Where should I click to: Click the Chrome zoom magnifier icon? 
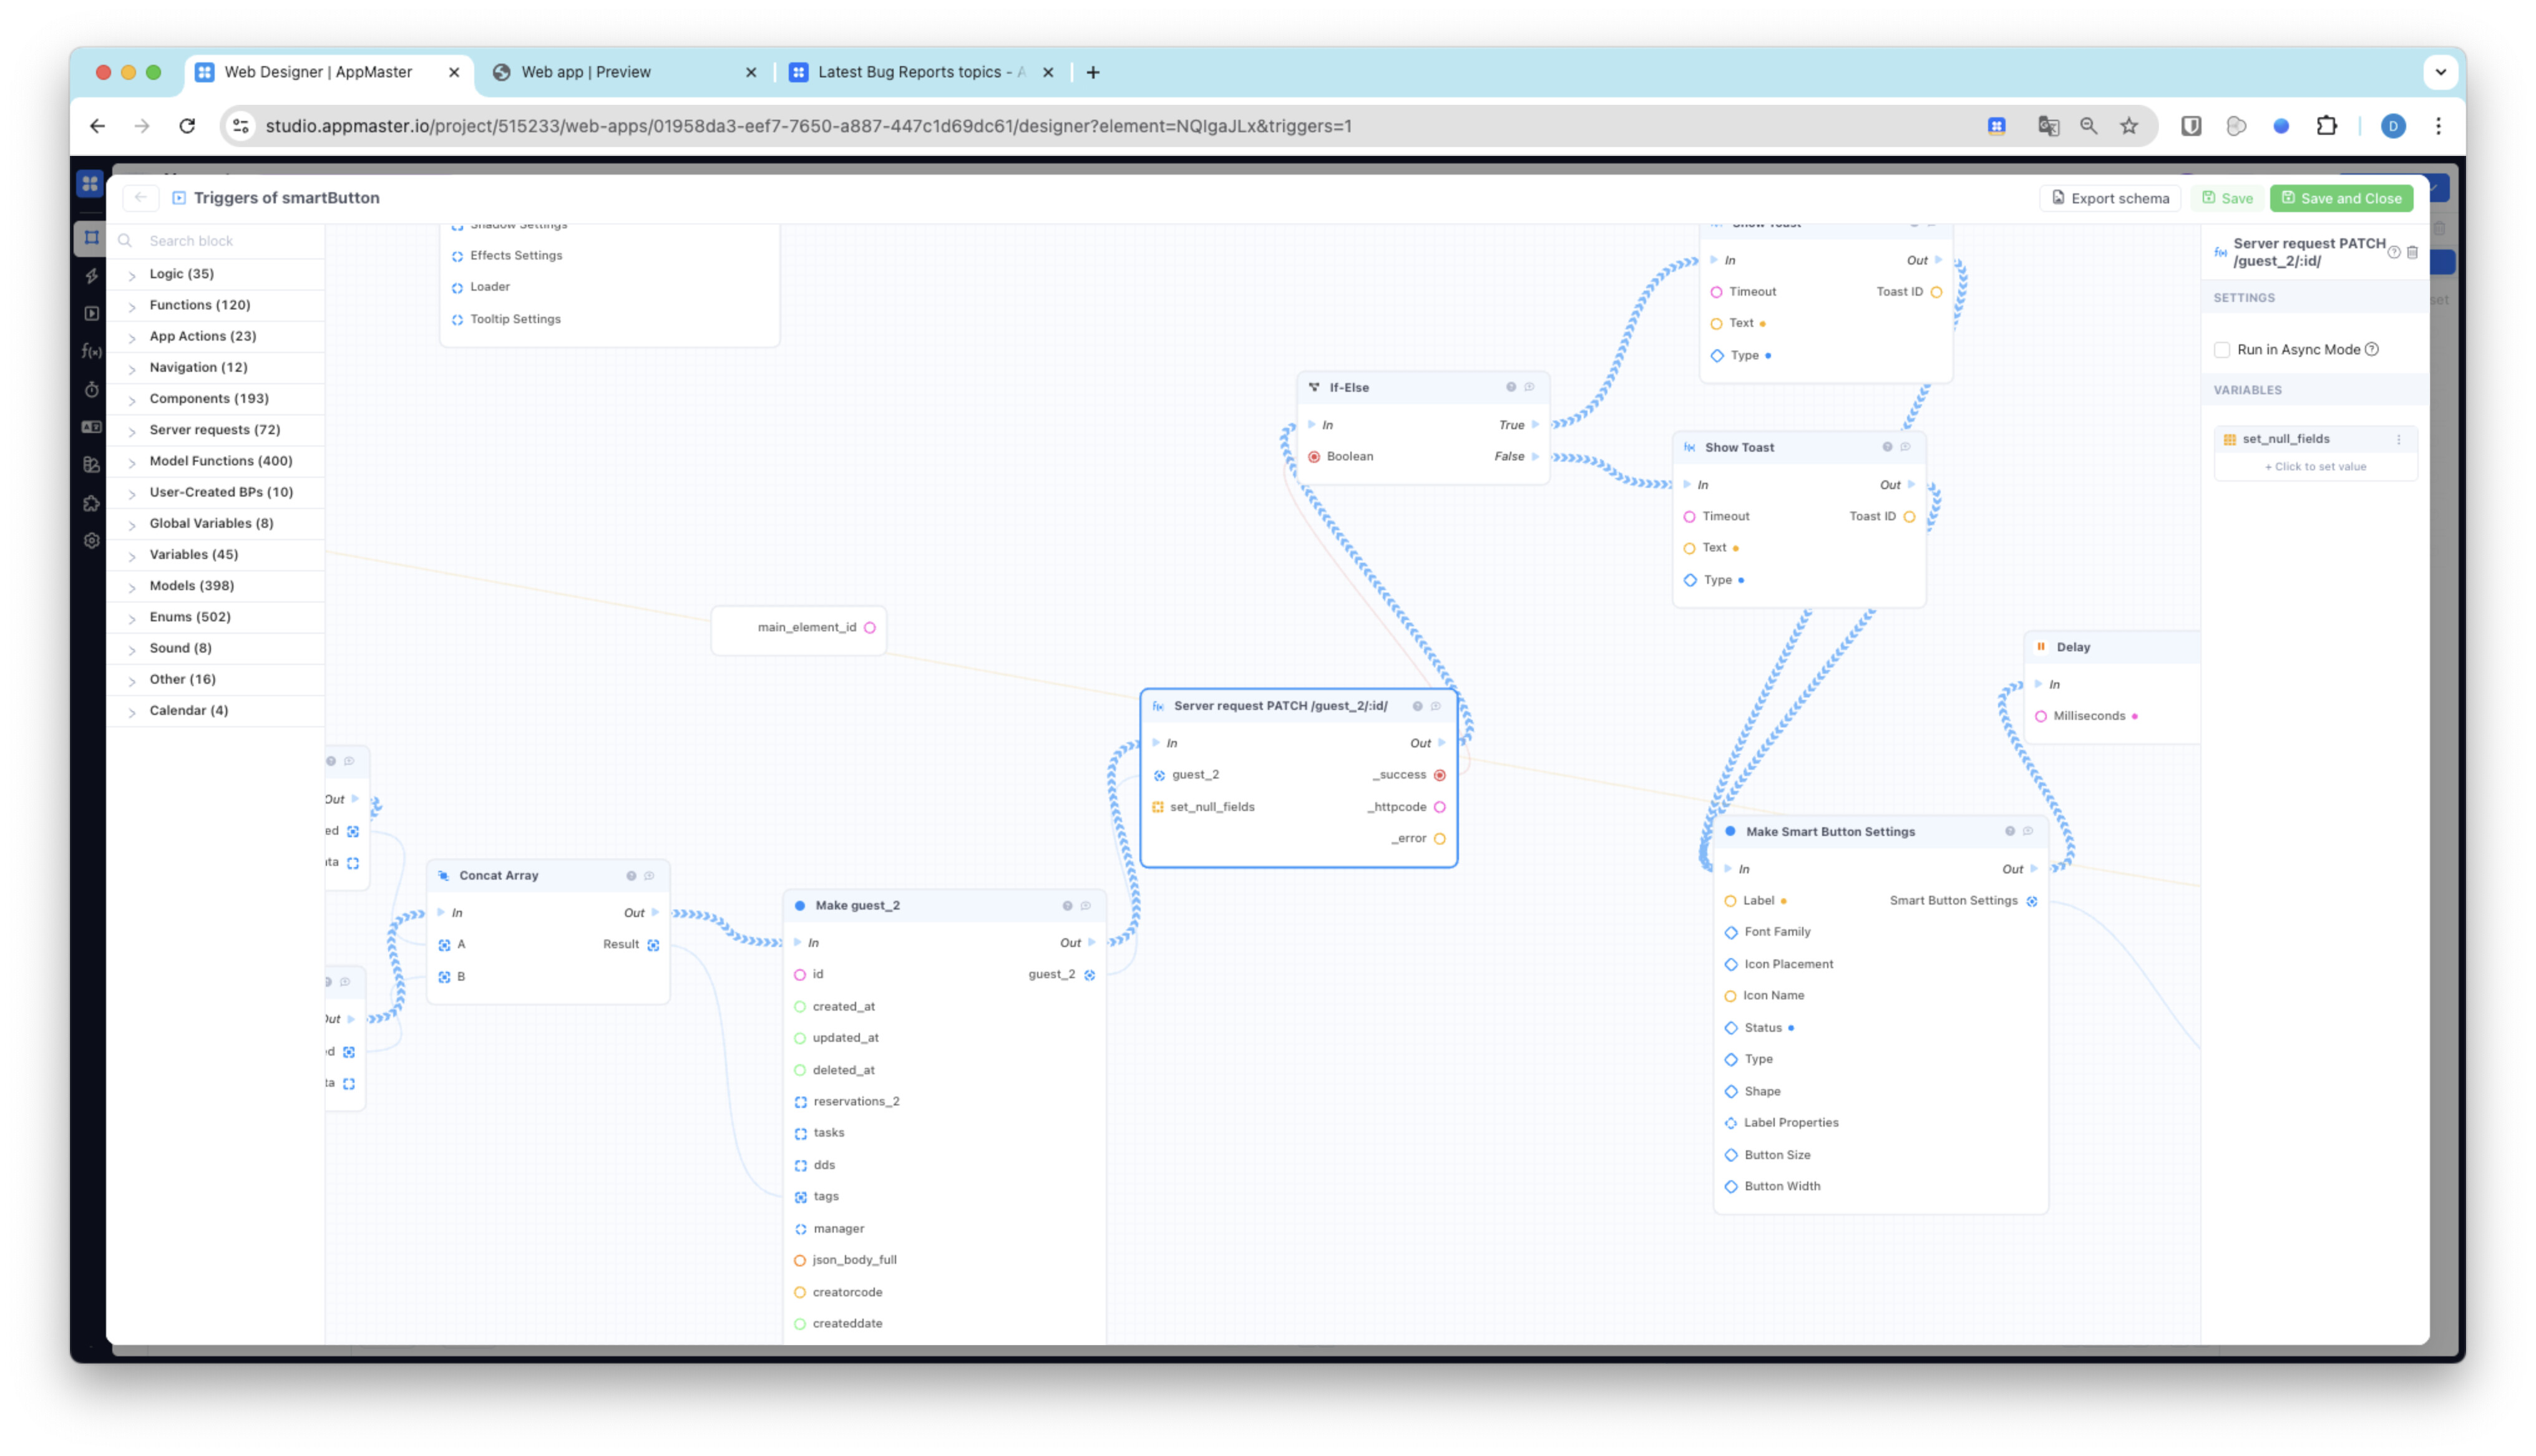(x=2089, y=126)
